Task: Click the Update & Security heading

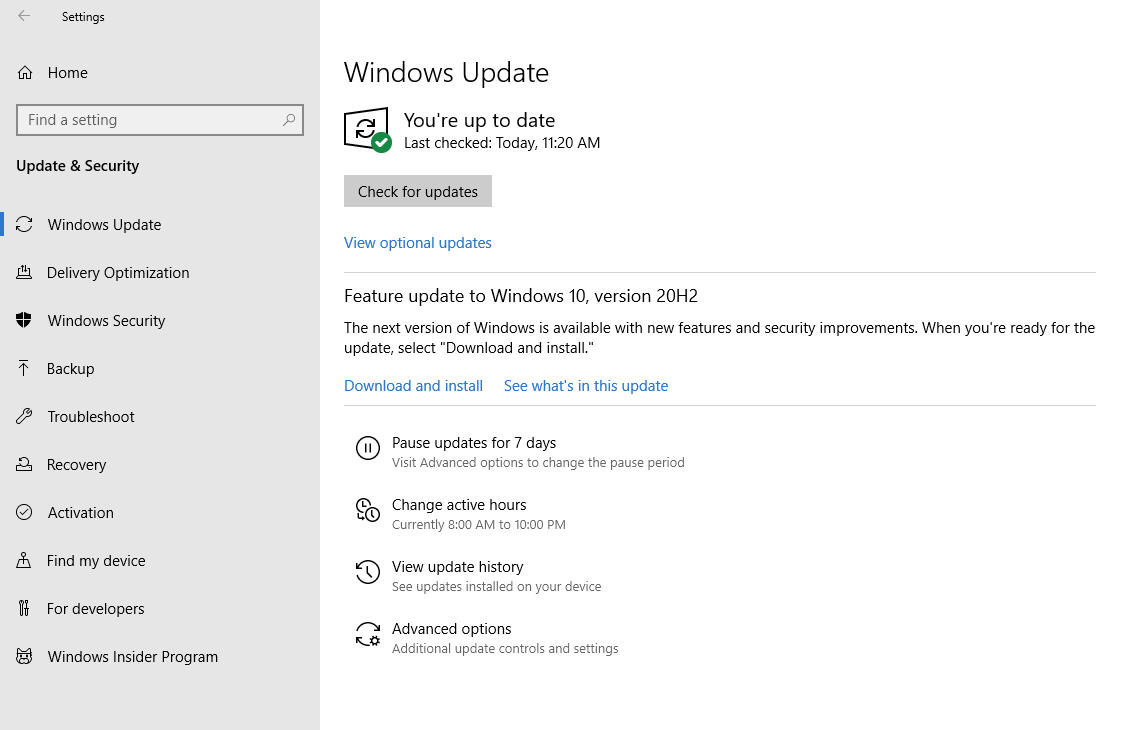Action: [x=77, y=166]
